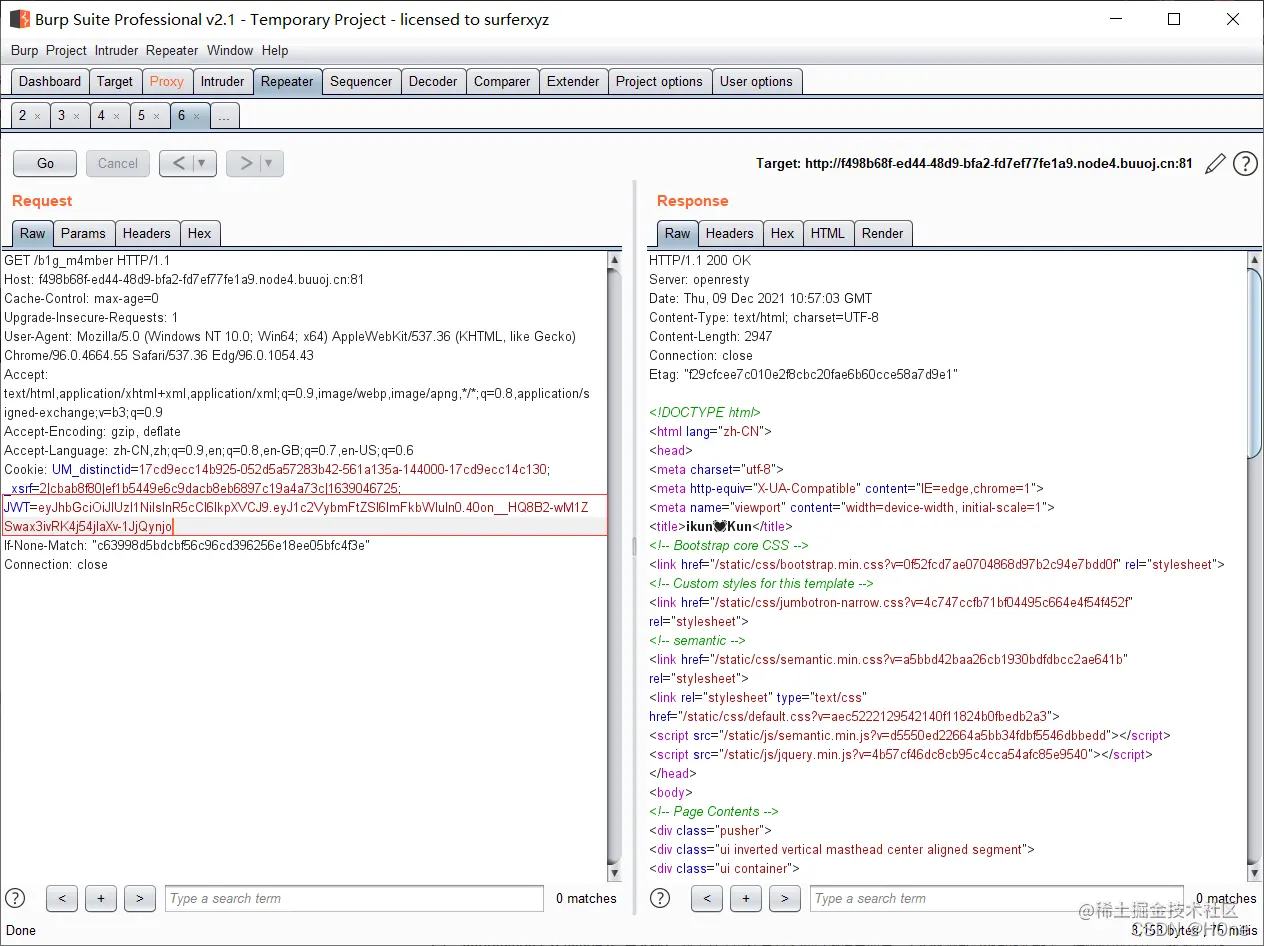The height and width of the screenshot is (946, 1264).
Task: Click the Go button to send request
Action: 45,163
